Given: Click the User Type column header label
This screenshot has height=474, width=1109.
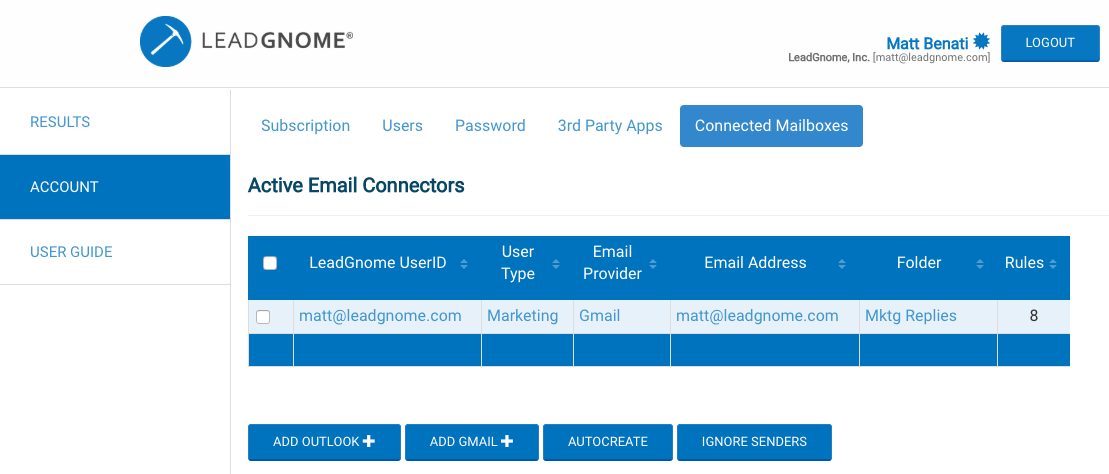Looking at the screenshot, I should 518,262.
